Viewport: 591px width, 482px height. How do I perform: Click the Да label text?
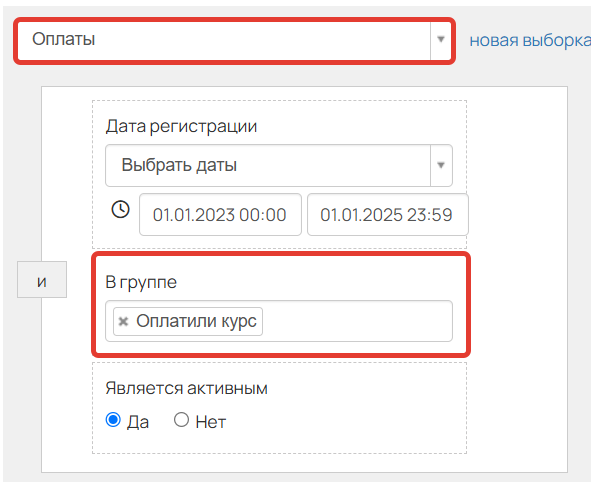[x=138, y=422]
